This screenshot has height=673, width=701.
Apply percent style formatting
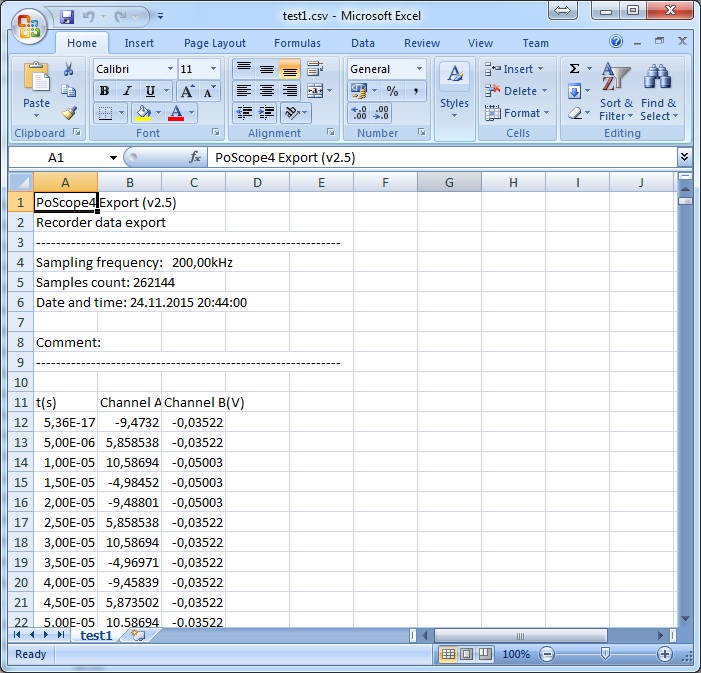pos(392,91)
